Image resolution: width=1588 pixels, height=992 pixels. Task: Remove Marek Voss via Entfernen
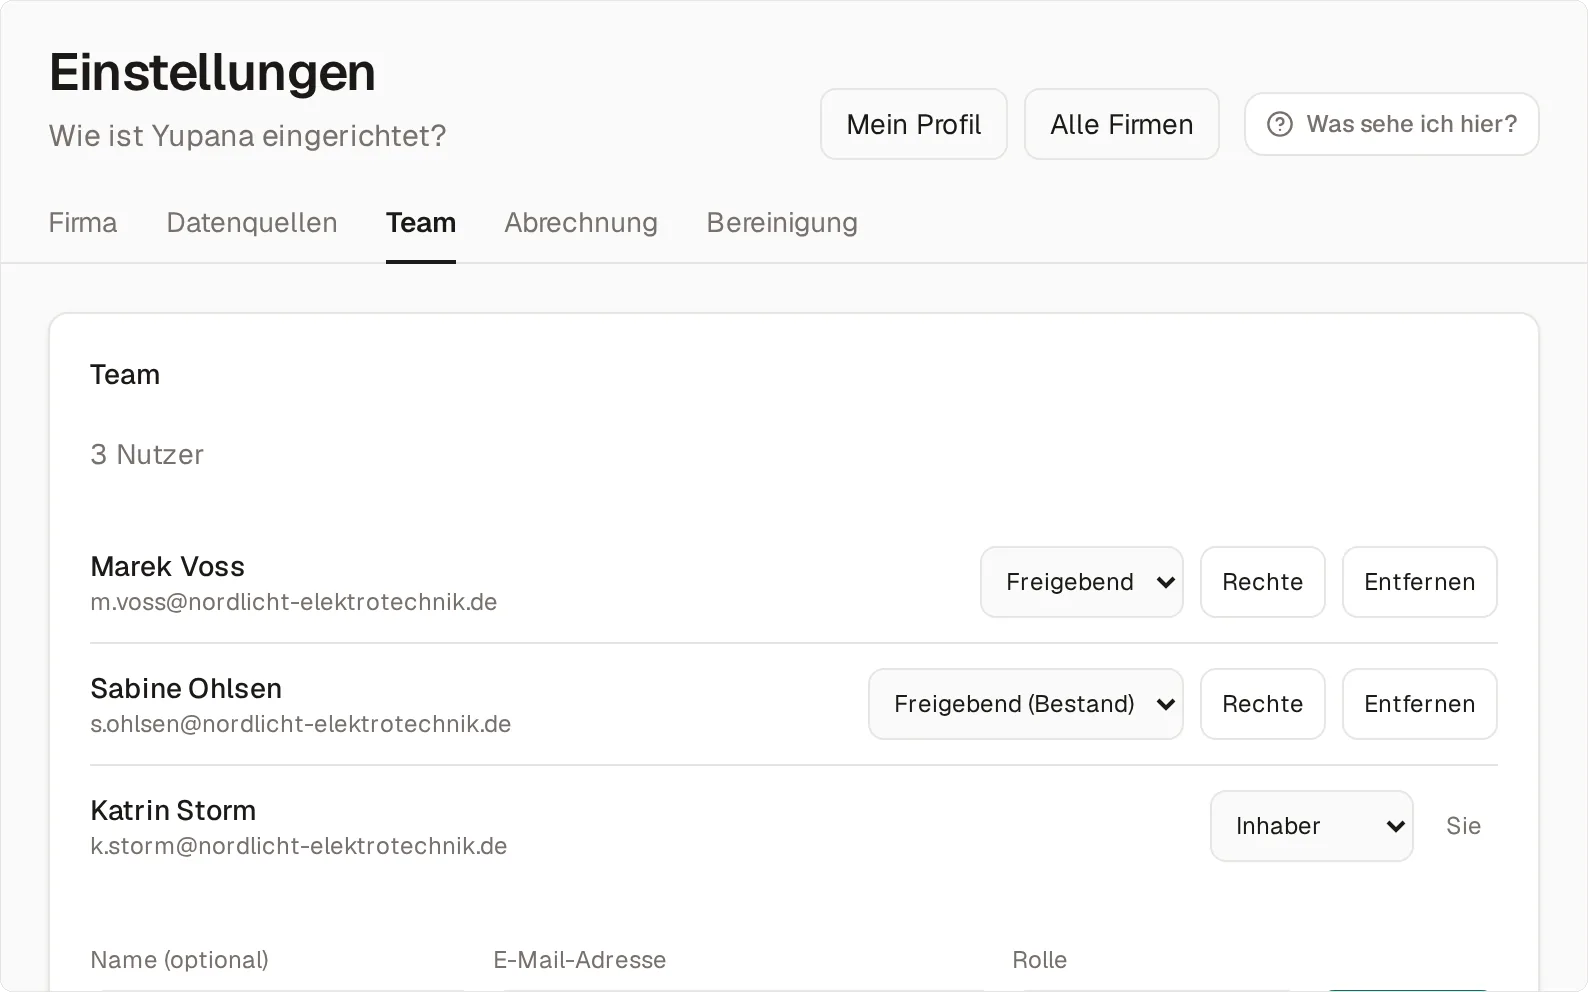pos(1420,582)
